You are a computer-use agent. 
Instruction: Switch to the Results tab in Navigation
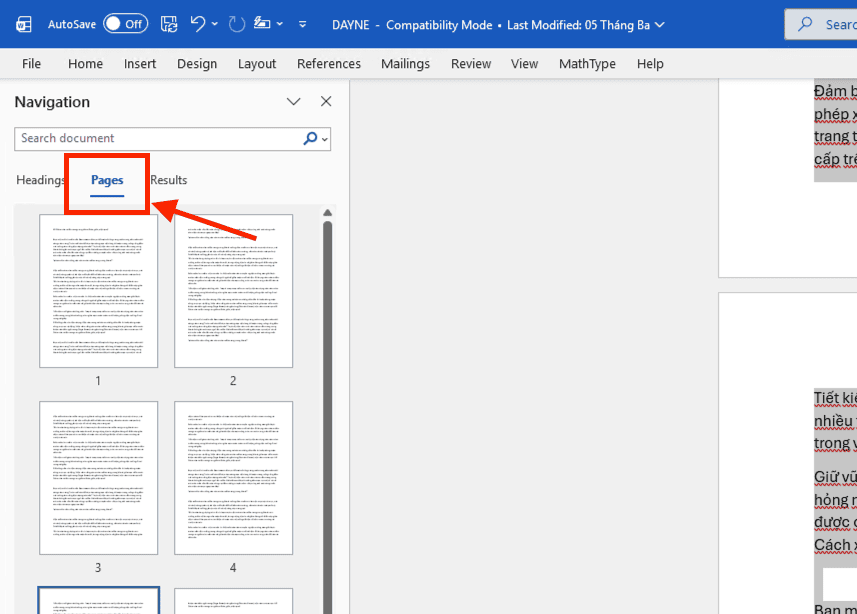point(169,180)
